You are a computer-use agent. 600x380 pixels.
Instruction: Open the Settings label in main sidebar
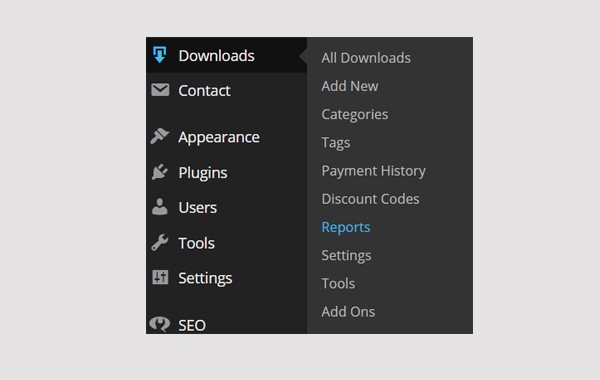pyautogui.click(x=205, y=278)
